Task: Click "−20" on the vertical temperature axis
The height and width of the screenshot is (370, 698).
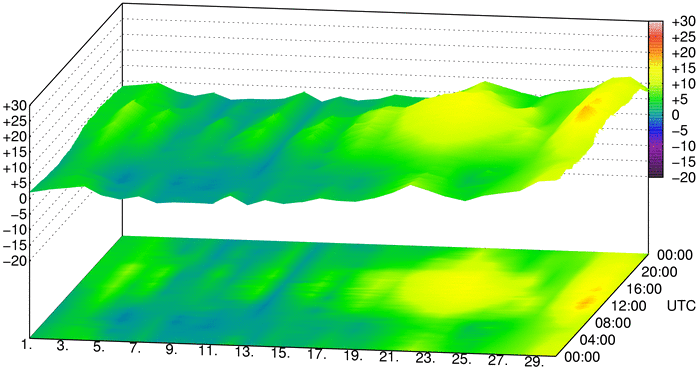Action: pyautogui.click(x=16, y=260)
